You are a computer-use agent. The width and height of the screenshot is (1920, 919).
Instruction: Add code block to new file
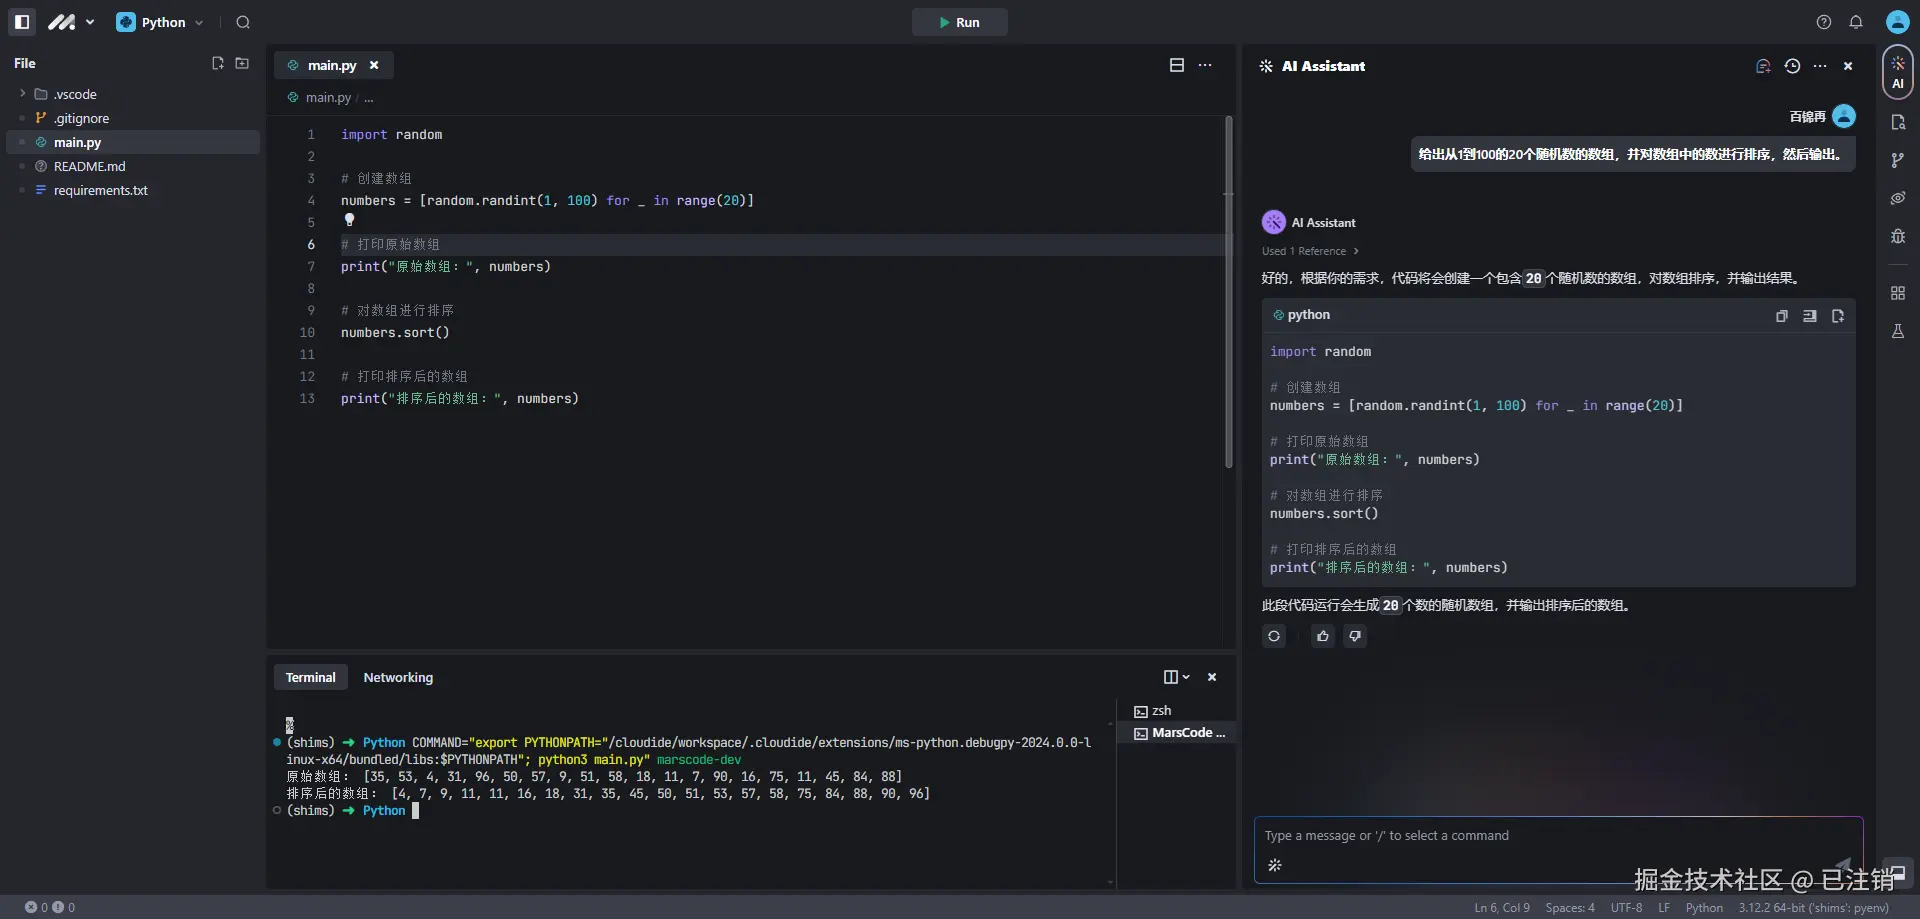click(1838, 316)
